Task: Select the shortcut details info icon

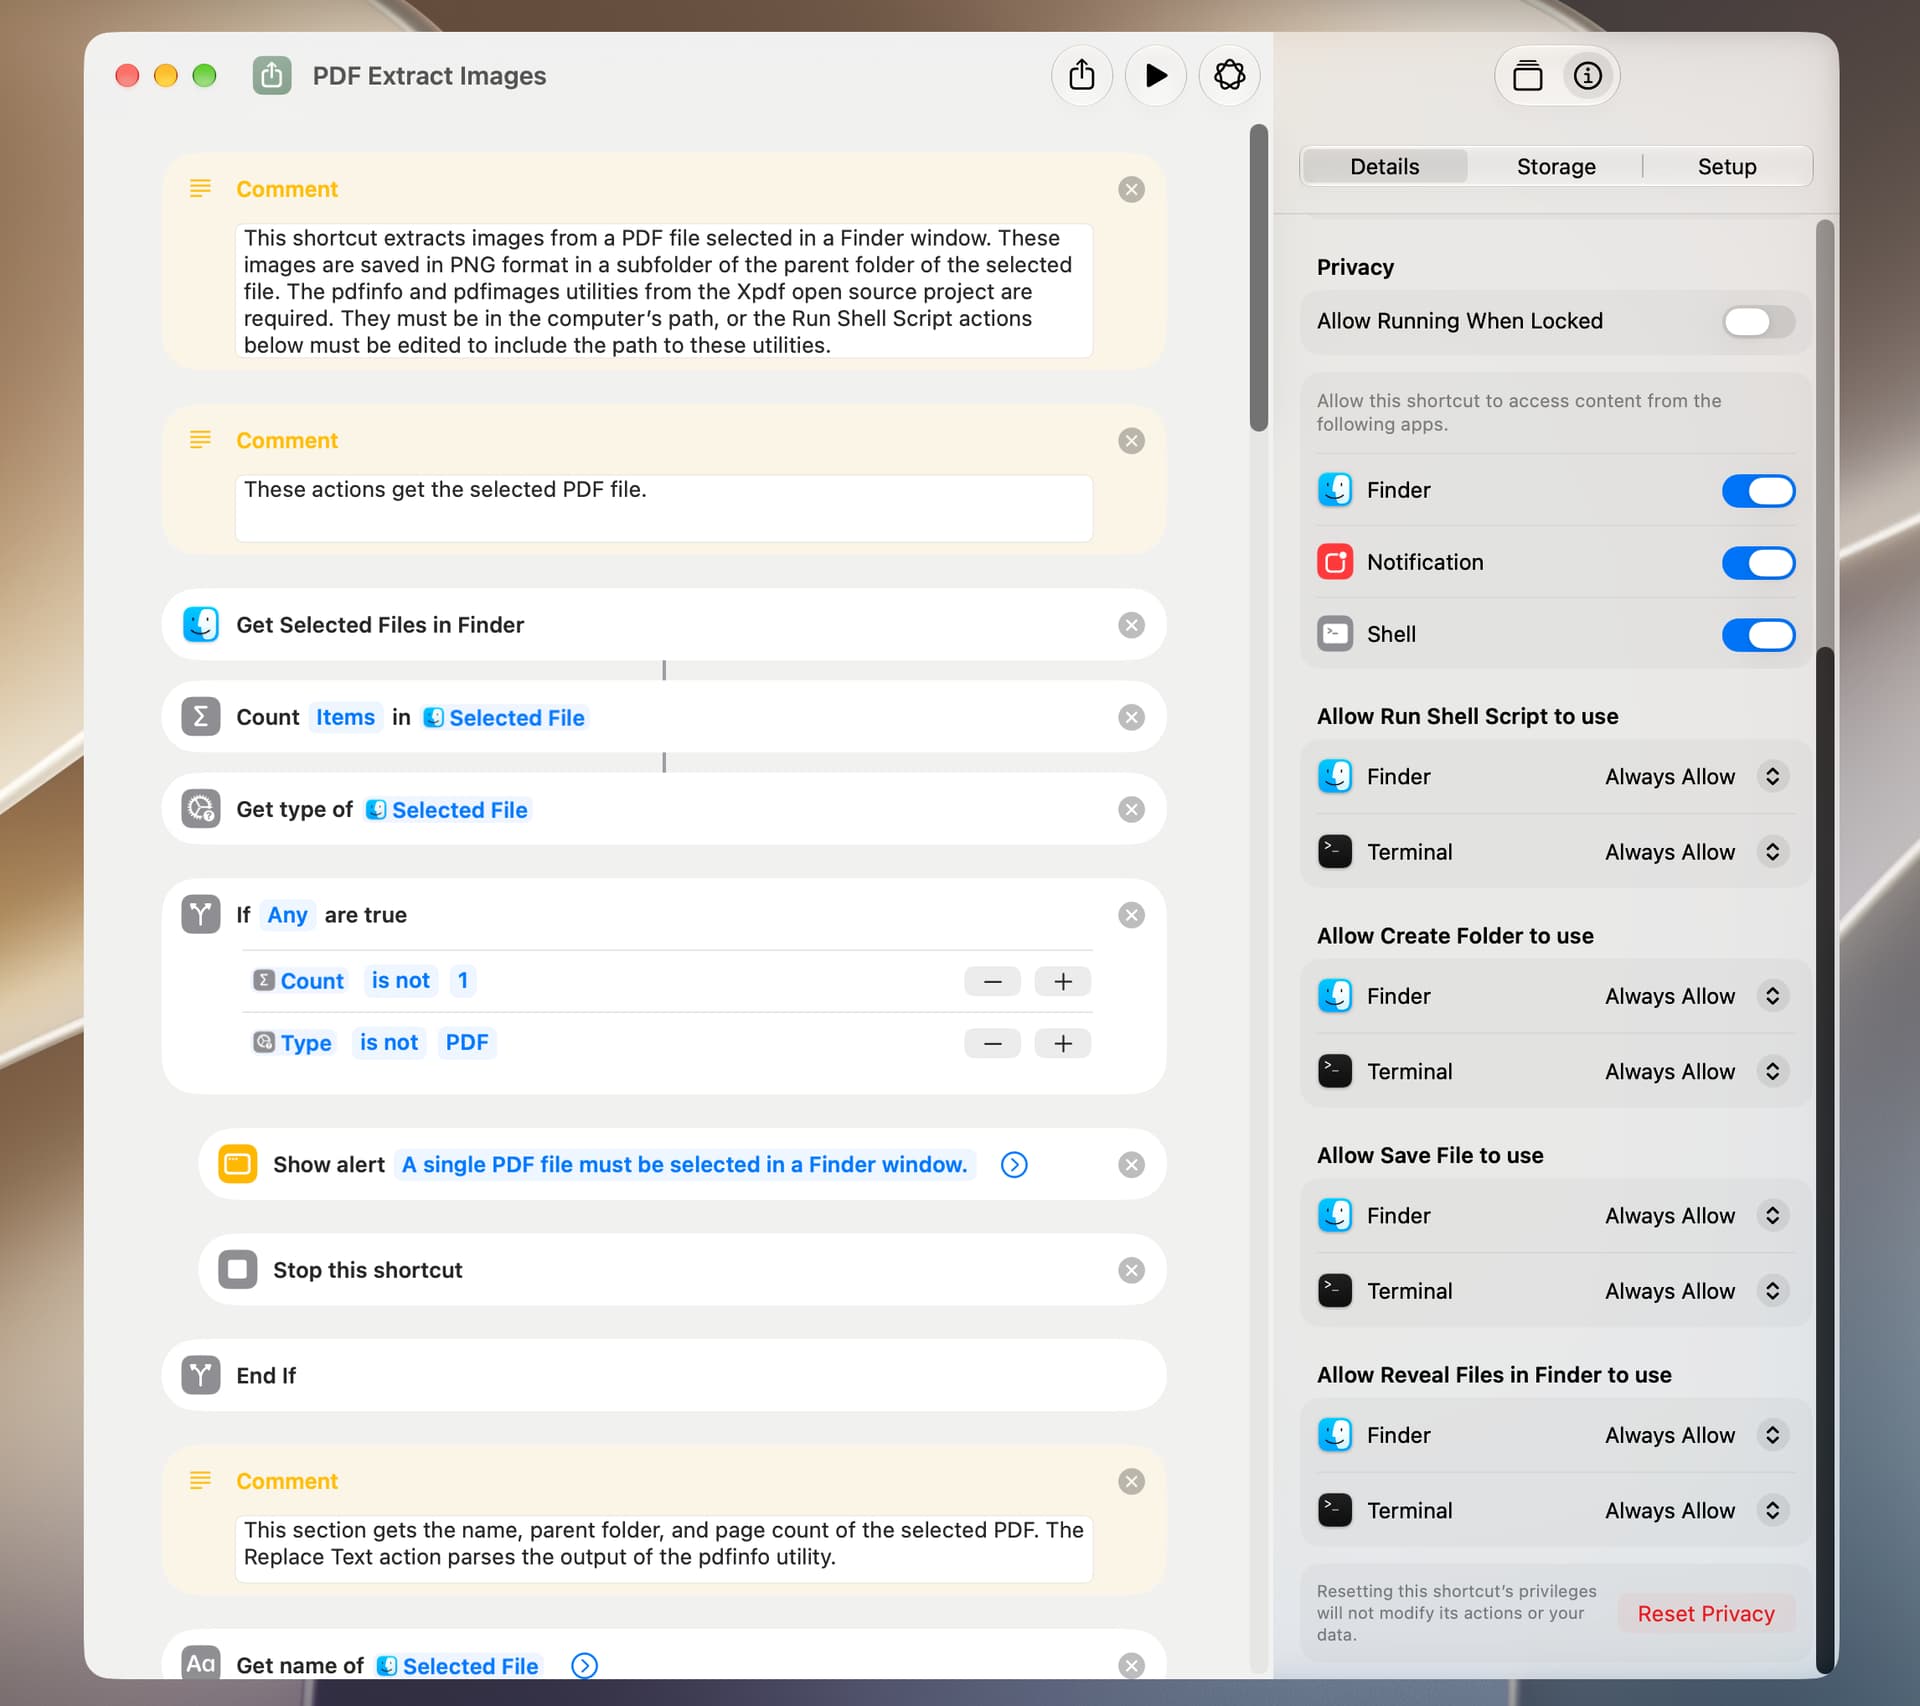Action: click(1587, 76)
